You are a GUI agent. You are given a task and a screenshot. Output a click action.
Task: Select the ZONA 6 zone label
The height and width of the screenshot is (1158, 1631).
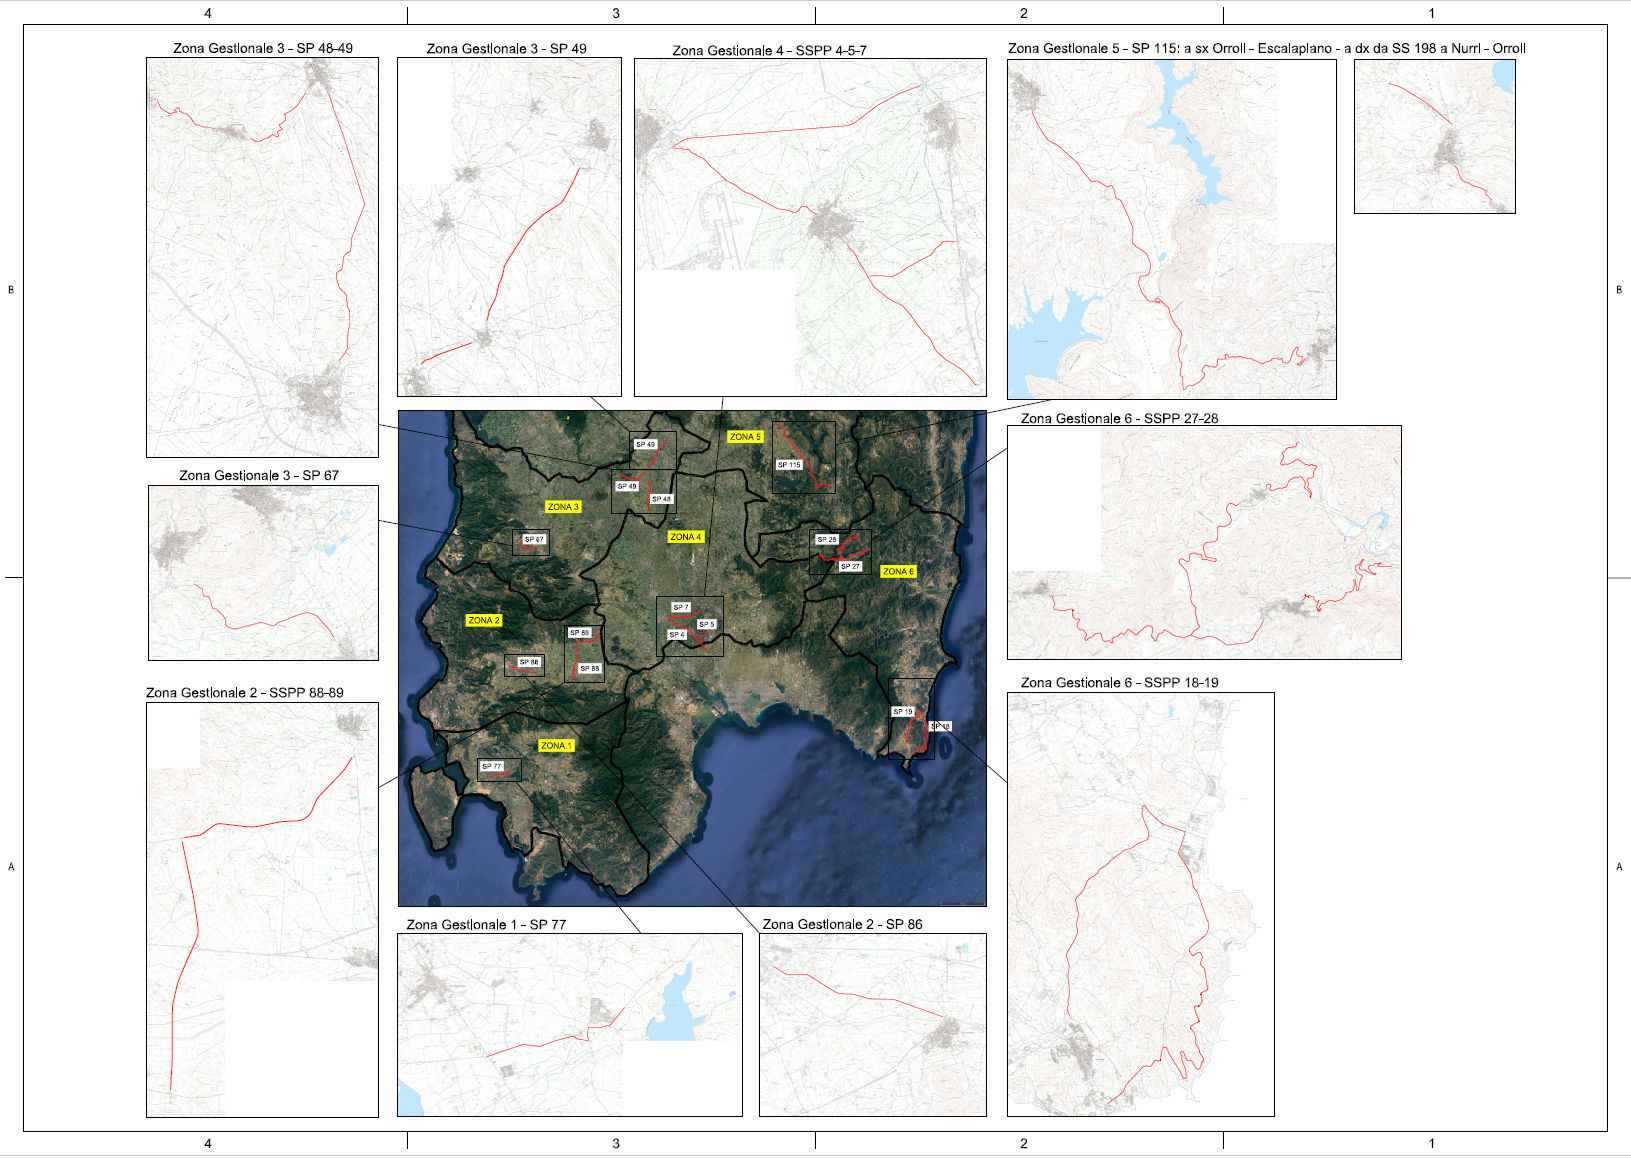[898, 572]
